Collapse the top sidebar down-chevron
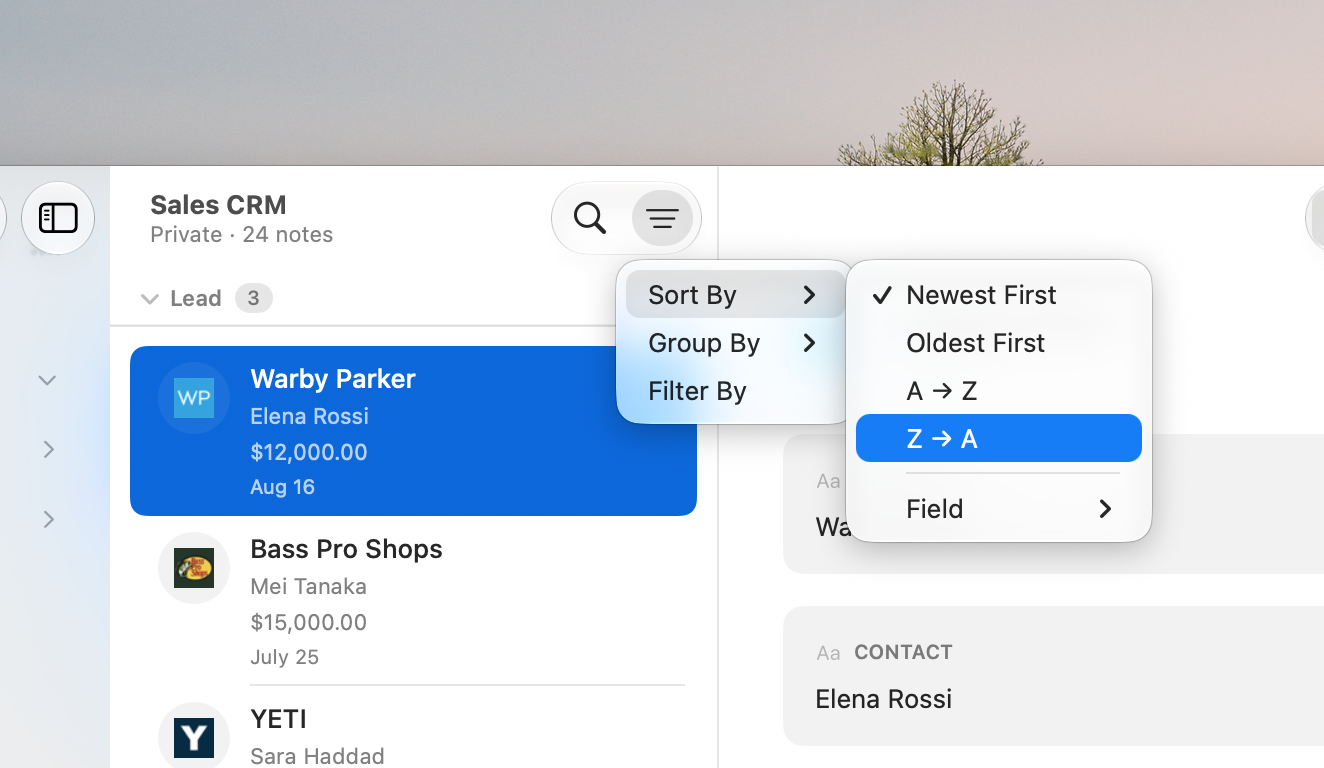 click(47, 380)
